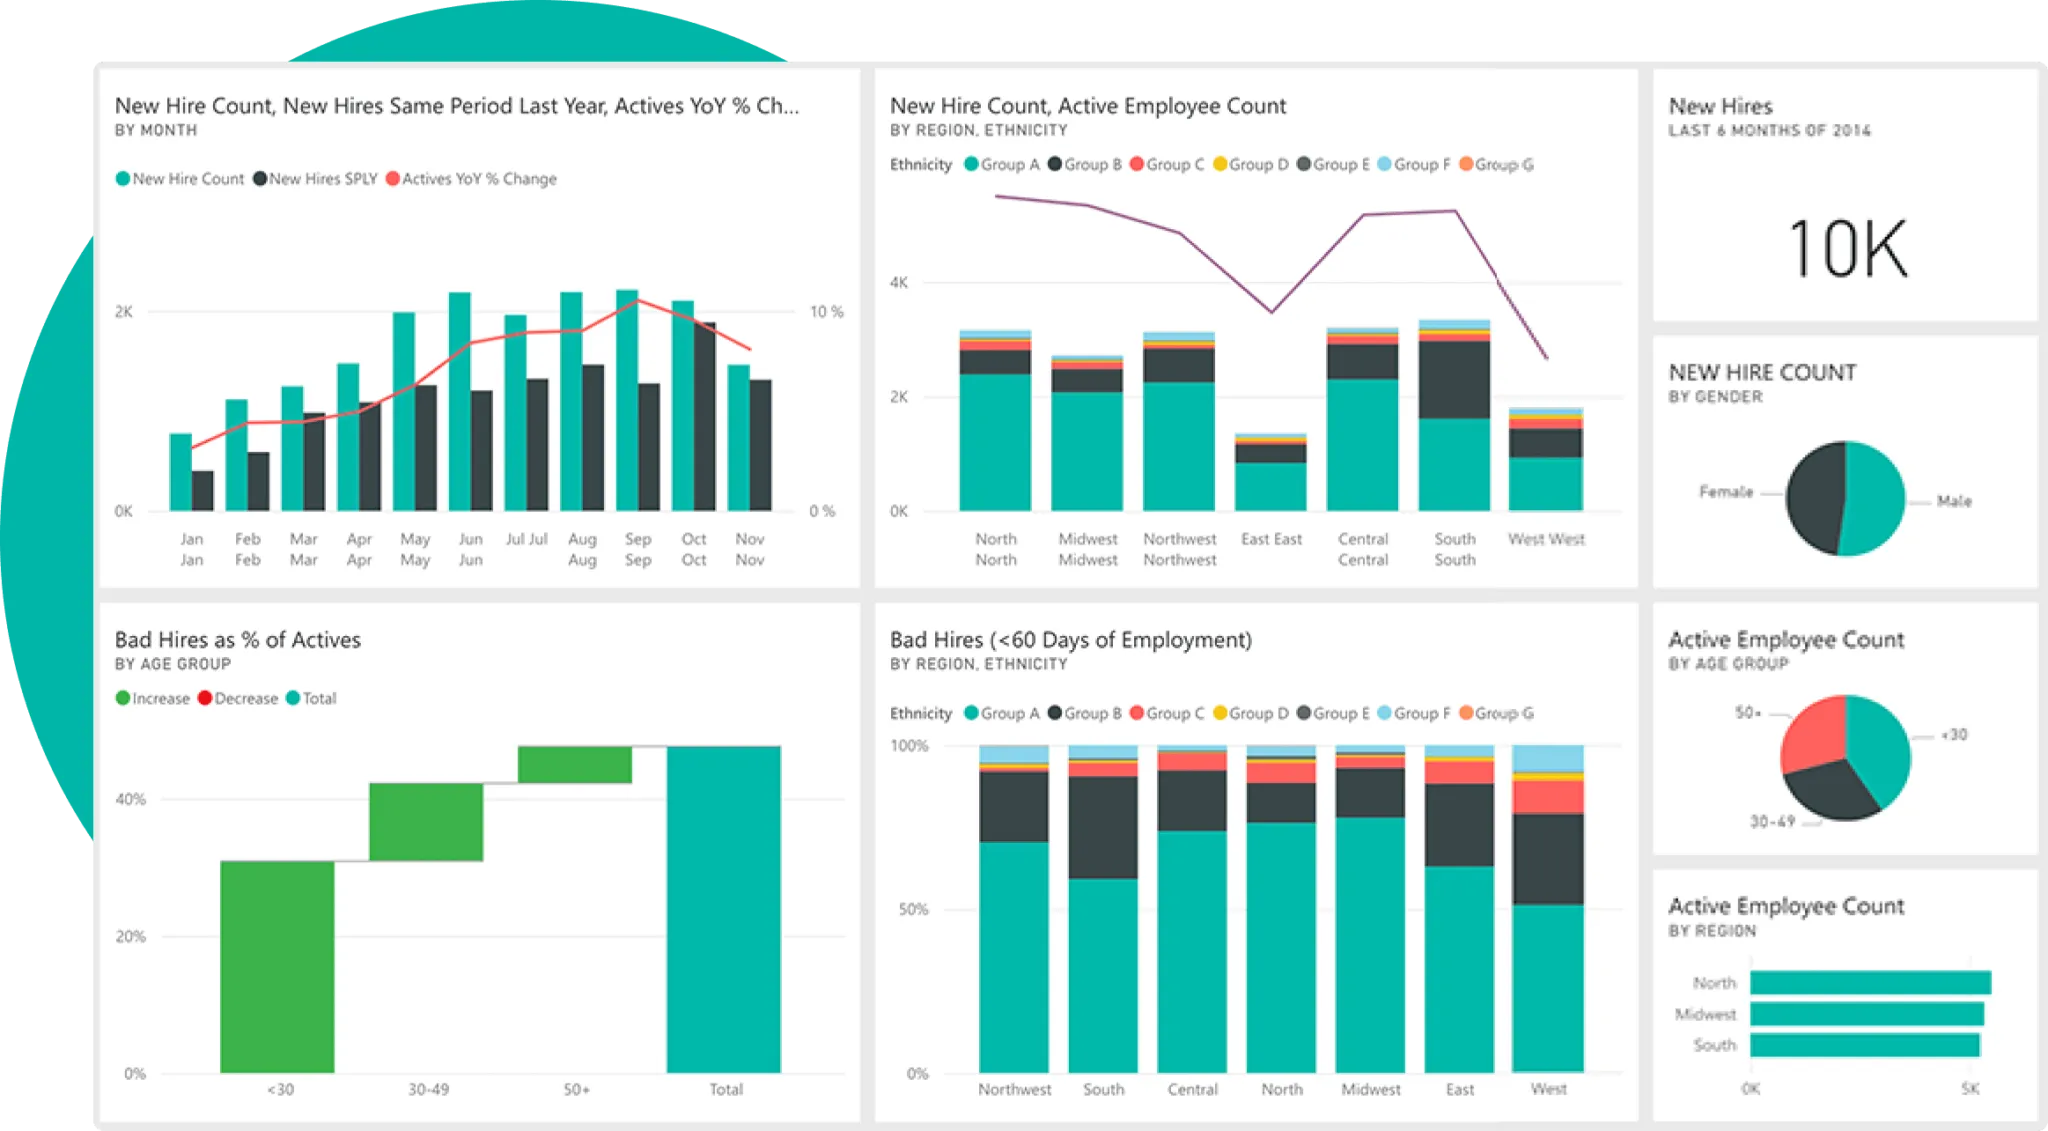Click the New Hire Count legend dot
Screen dimensions: 2048x1131
tap(122, 179)
